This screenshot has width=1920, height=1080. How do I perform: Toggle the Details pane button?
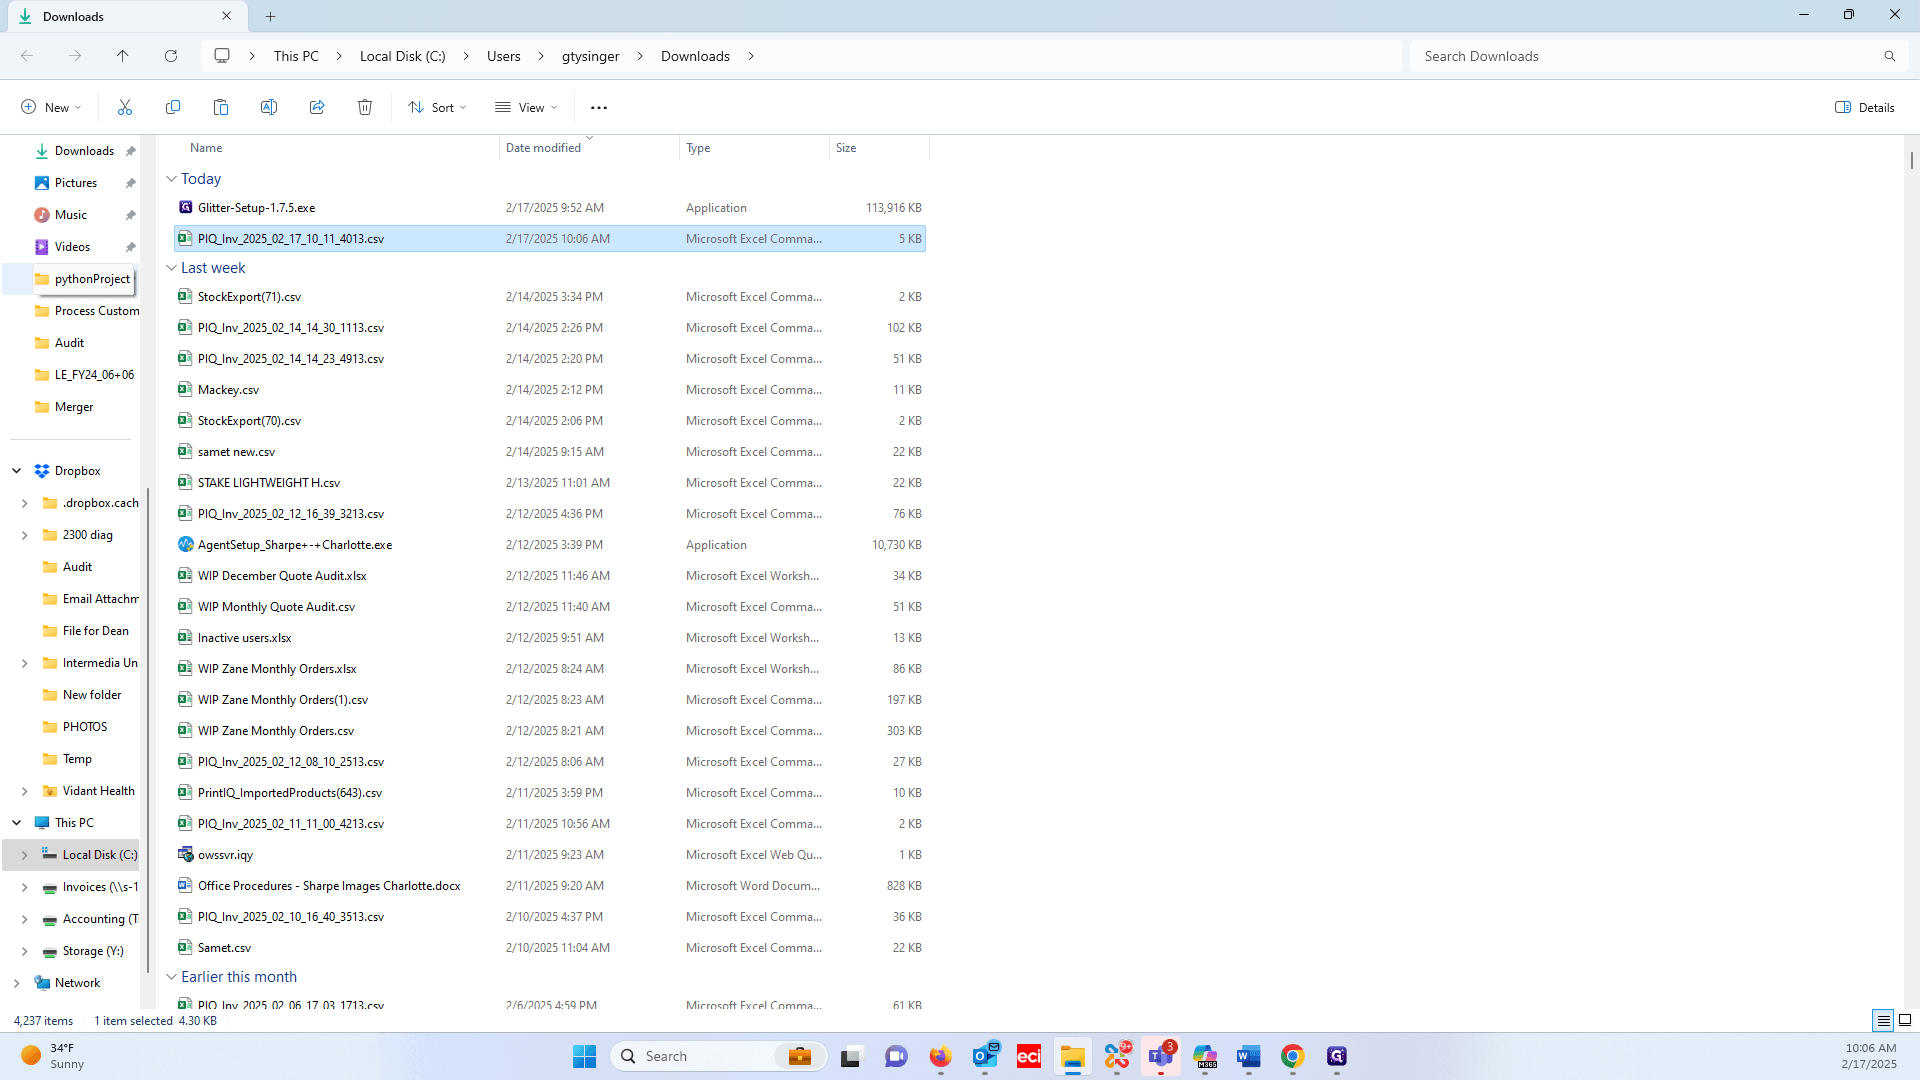[x=1865, y=107]
